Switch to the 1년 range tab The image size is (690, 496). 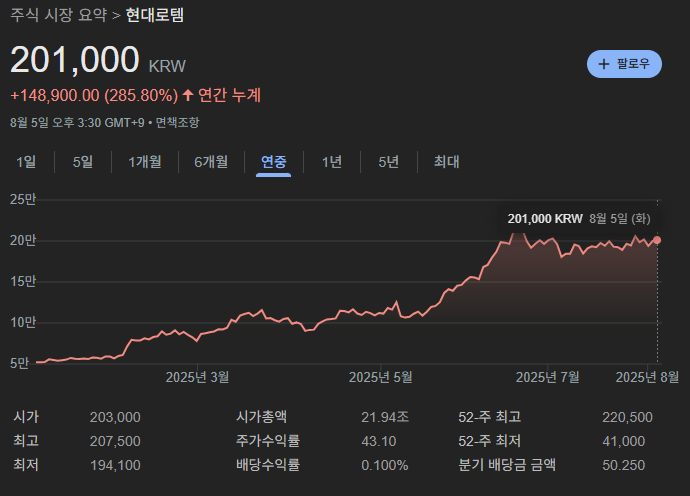click(332, 162)
